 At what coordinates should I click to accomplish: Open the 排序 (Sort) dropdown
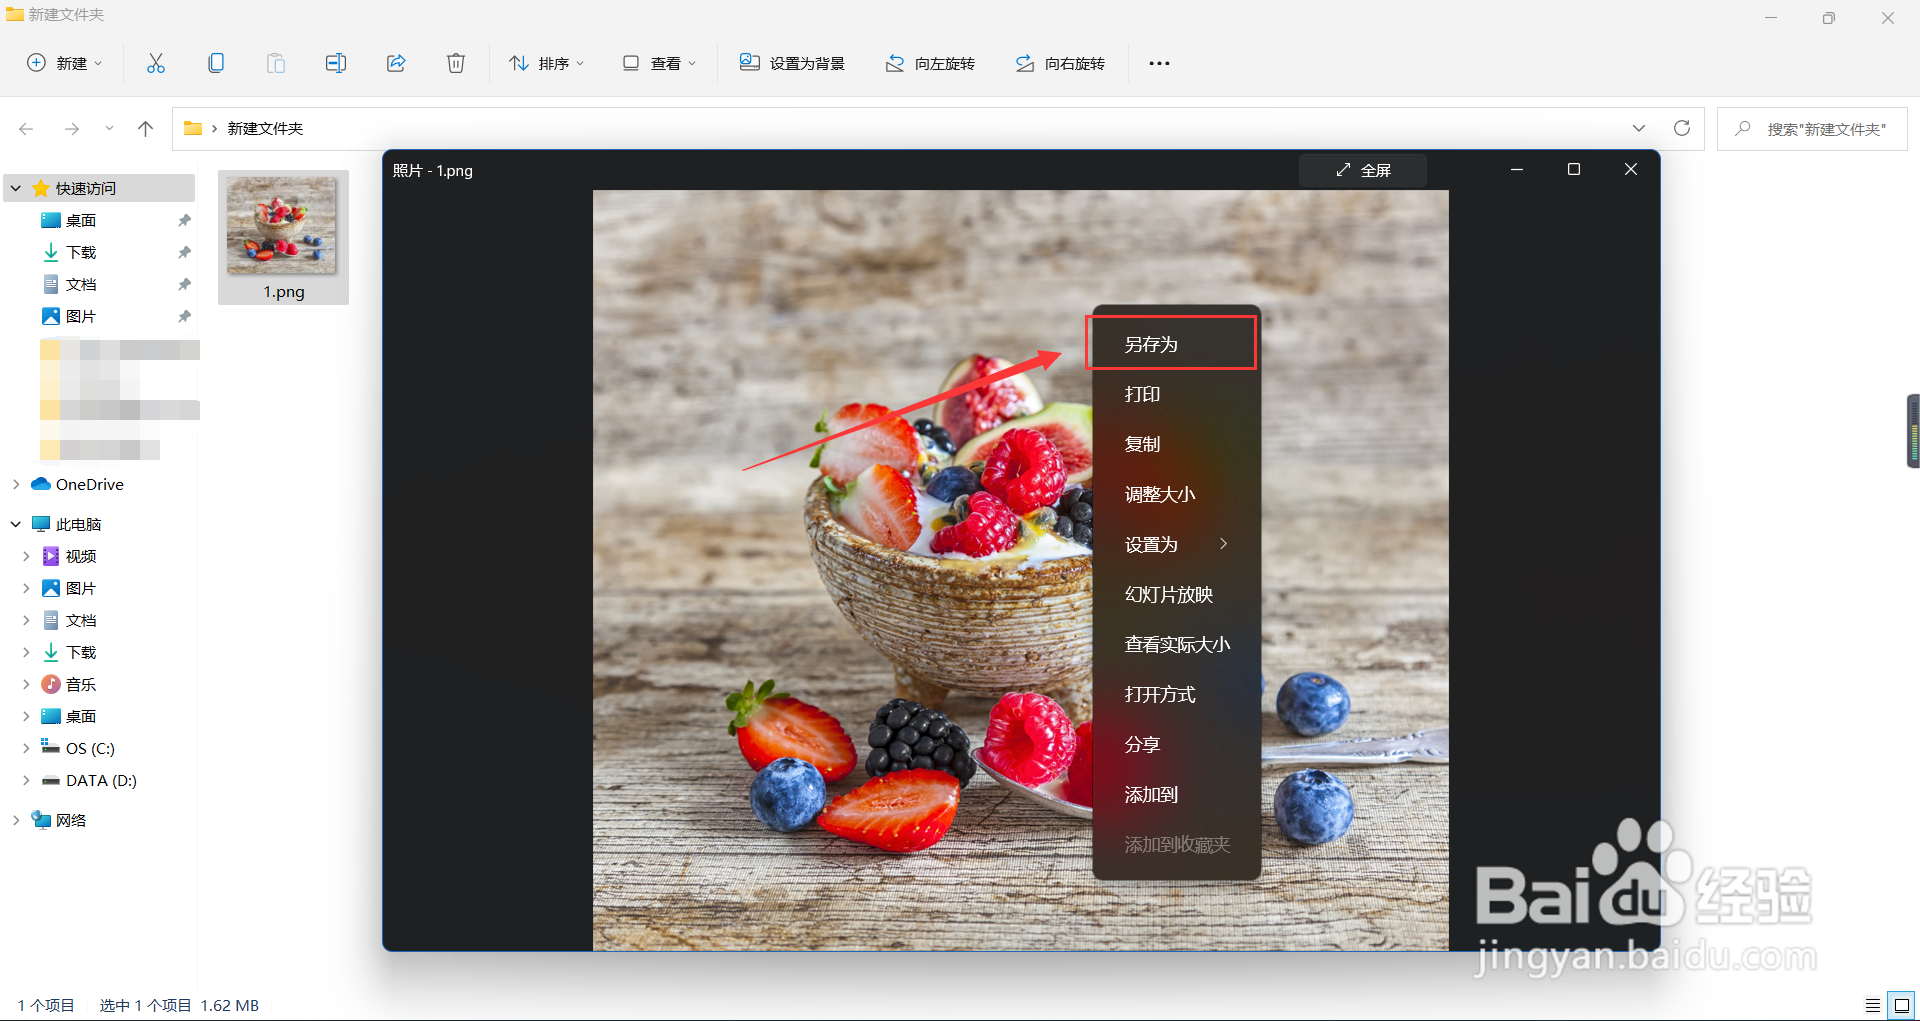(547, 63)
